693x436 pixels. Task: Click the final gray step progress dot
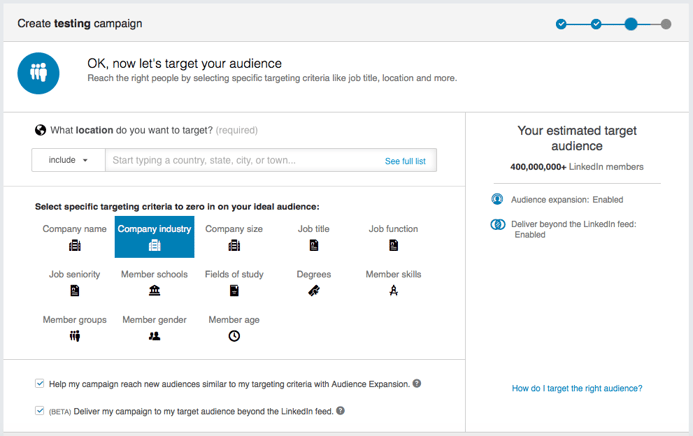pos(666,24)
